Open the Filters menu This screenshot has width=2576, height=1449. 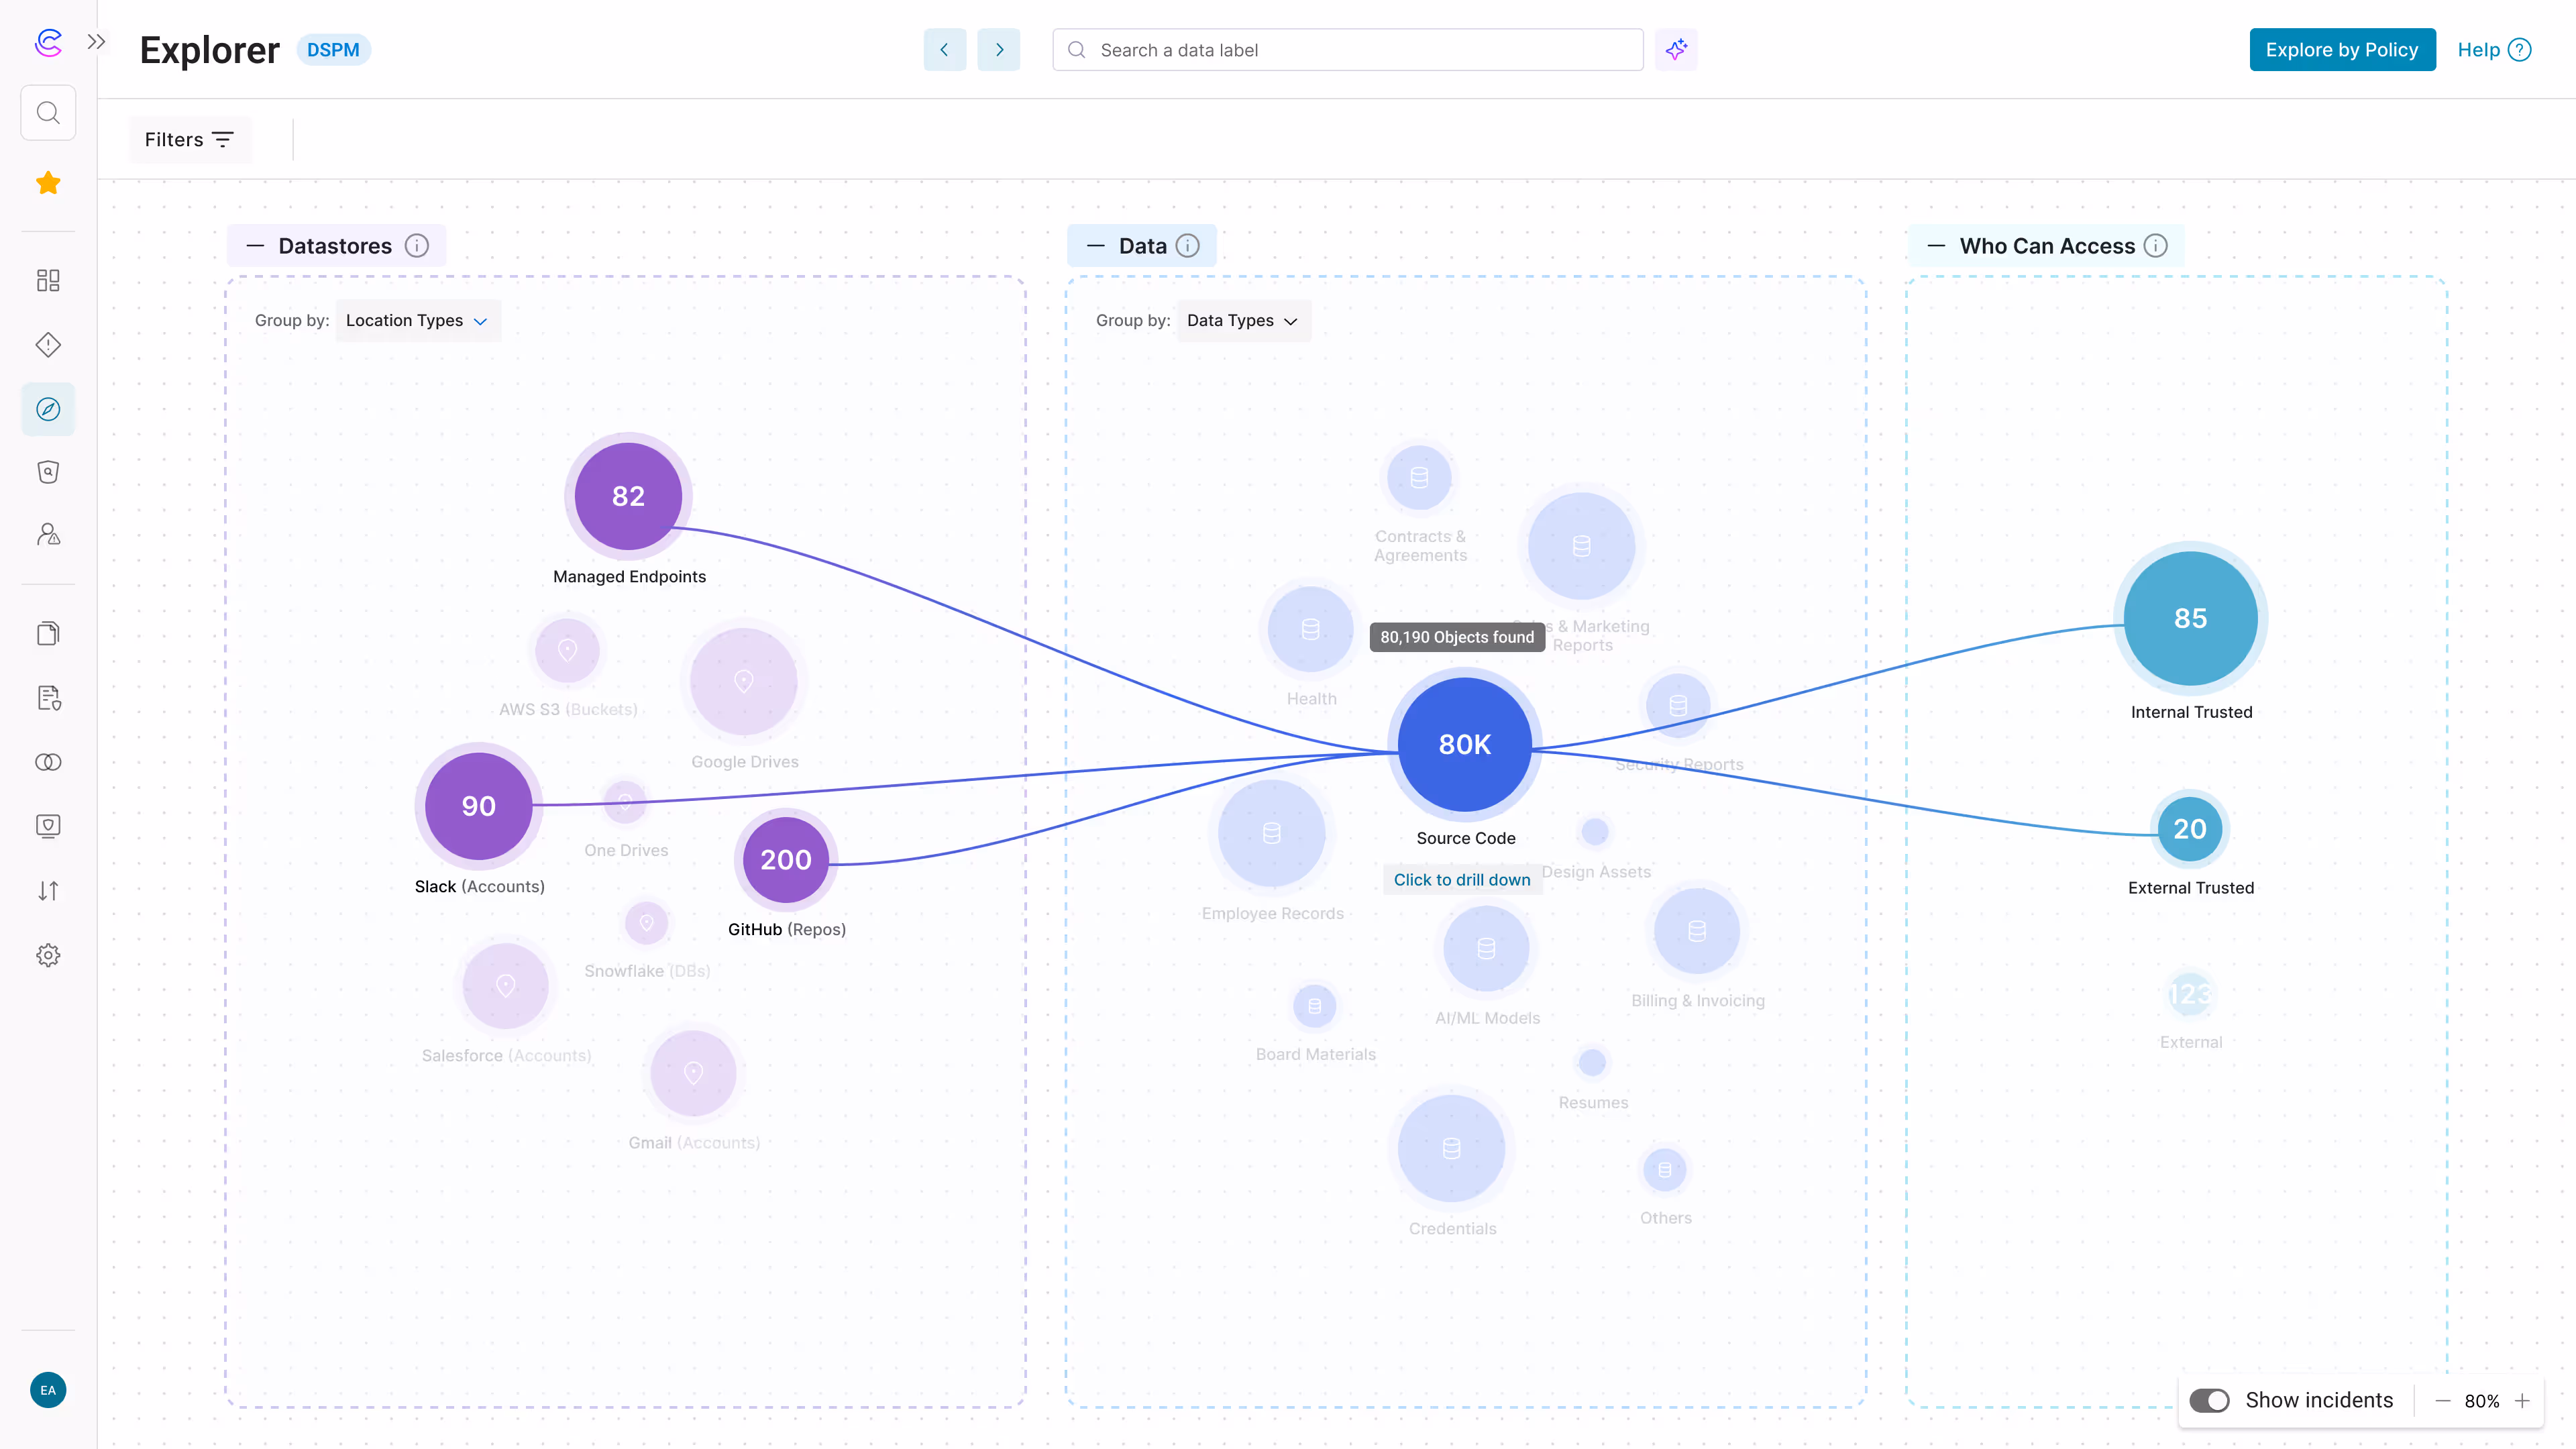tap(189, 140)
